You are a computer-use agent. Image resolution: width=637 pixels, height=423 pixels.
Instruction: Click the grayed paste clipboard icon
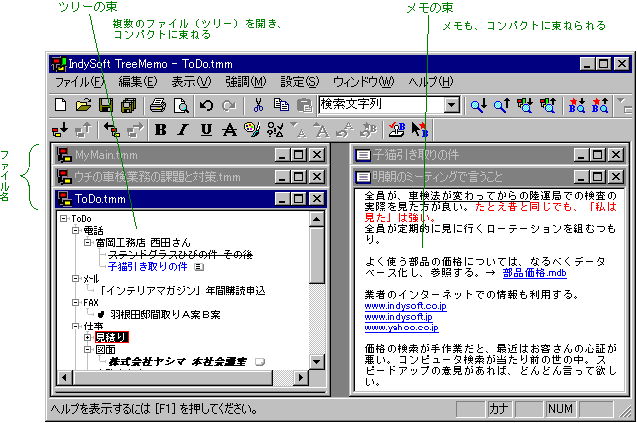tap(304, 105)
